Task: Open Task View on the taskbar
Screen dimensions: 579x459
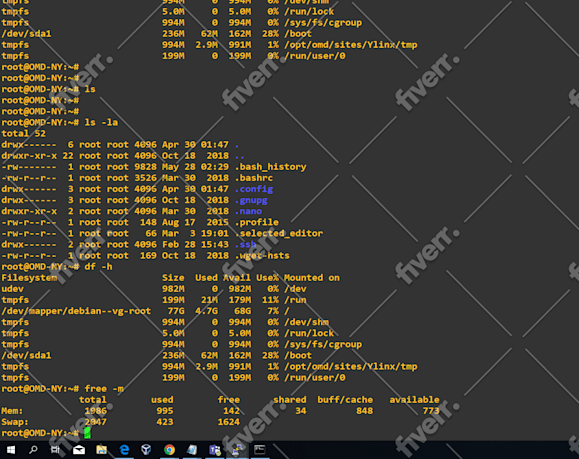Action: (x=55, y=450)
